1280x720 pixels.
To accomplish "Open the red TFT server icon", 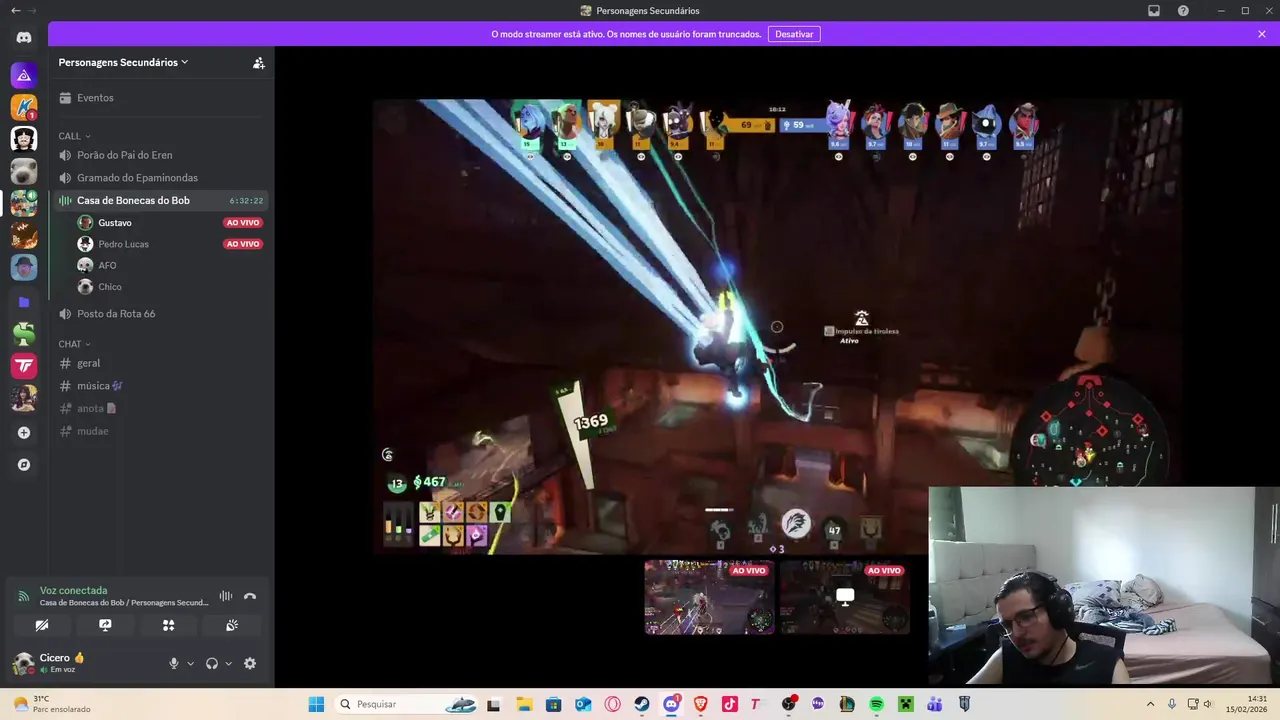I will click(24, 366).
